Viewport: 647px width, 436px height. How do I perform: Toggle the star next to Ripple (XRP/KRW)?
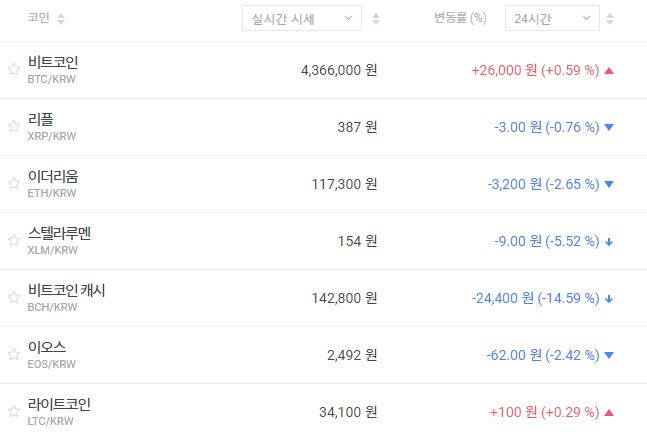click(x=14, y=127)
